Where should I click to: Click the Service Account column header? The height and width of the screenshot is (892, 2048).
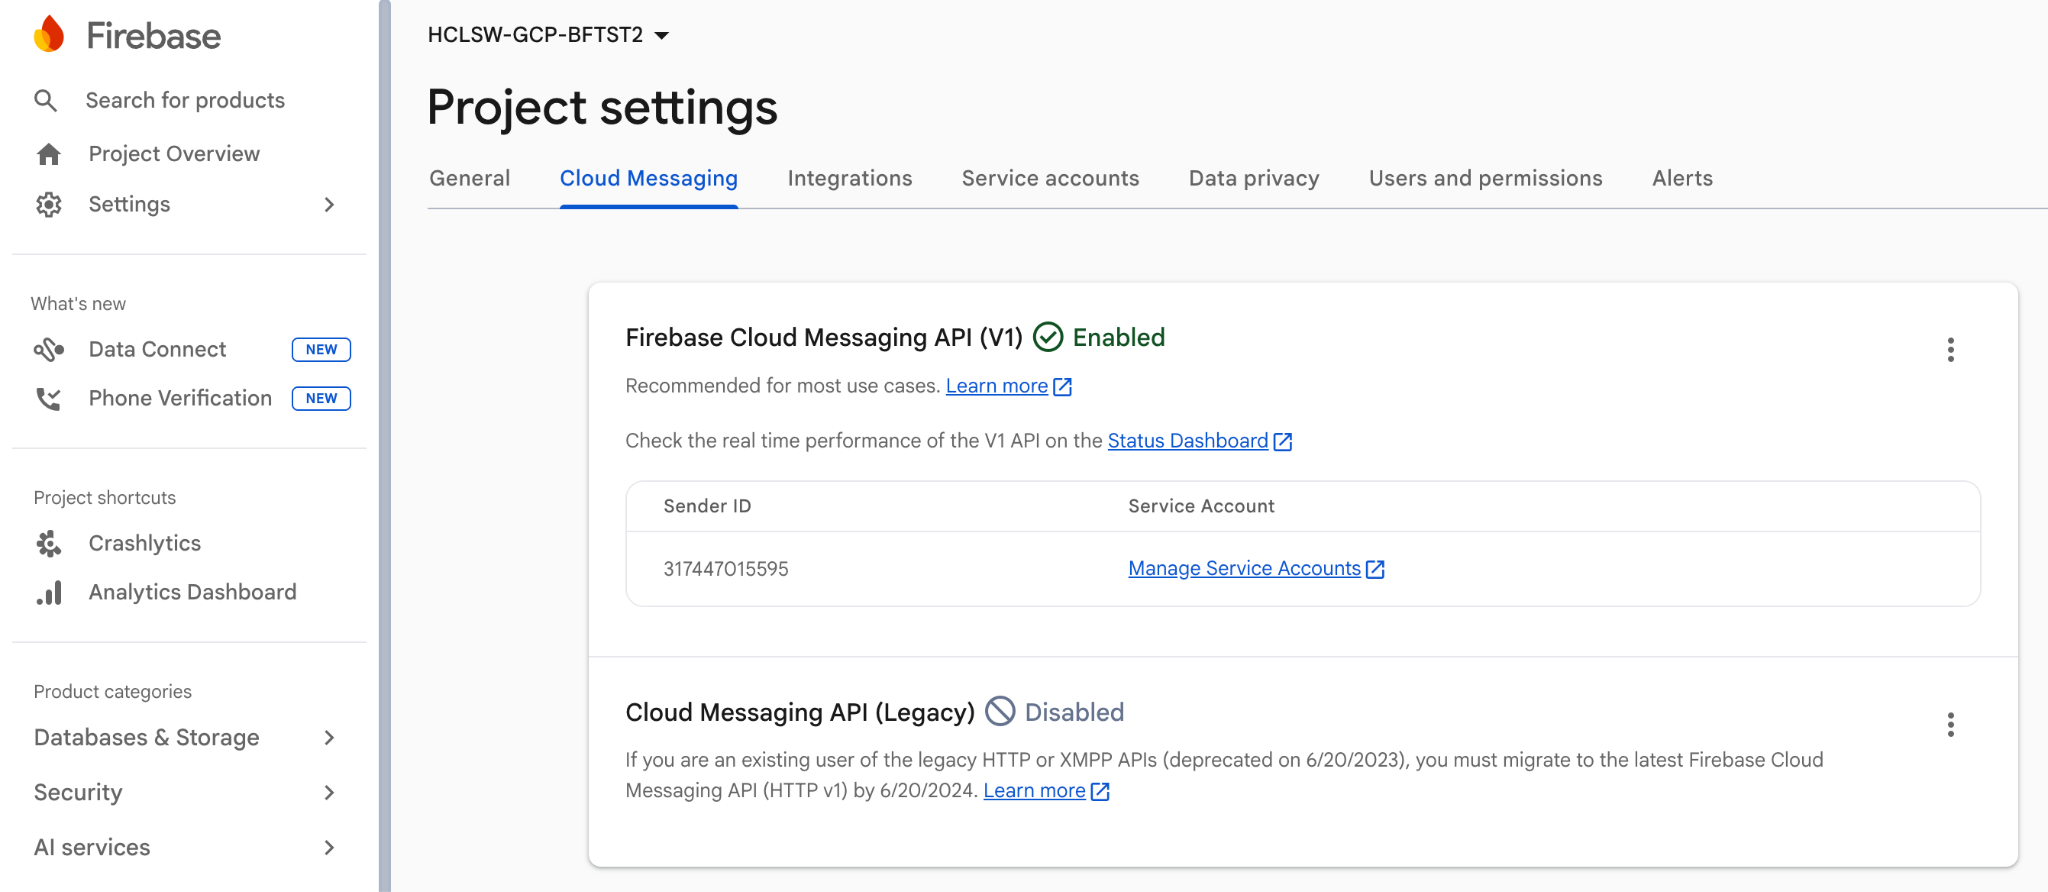point(1201,506)
